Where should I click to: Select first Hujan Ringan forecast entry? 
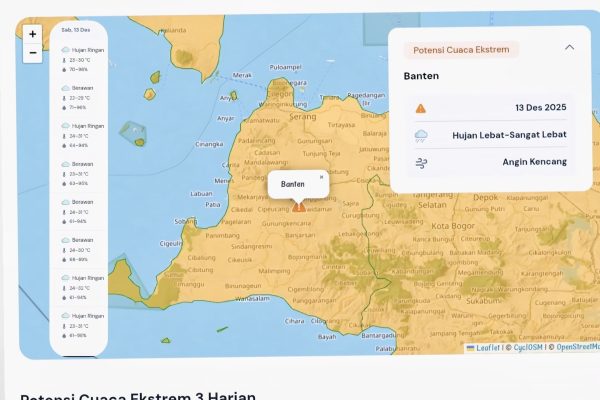tap(82, 49)
